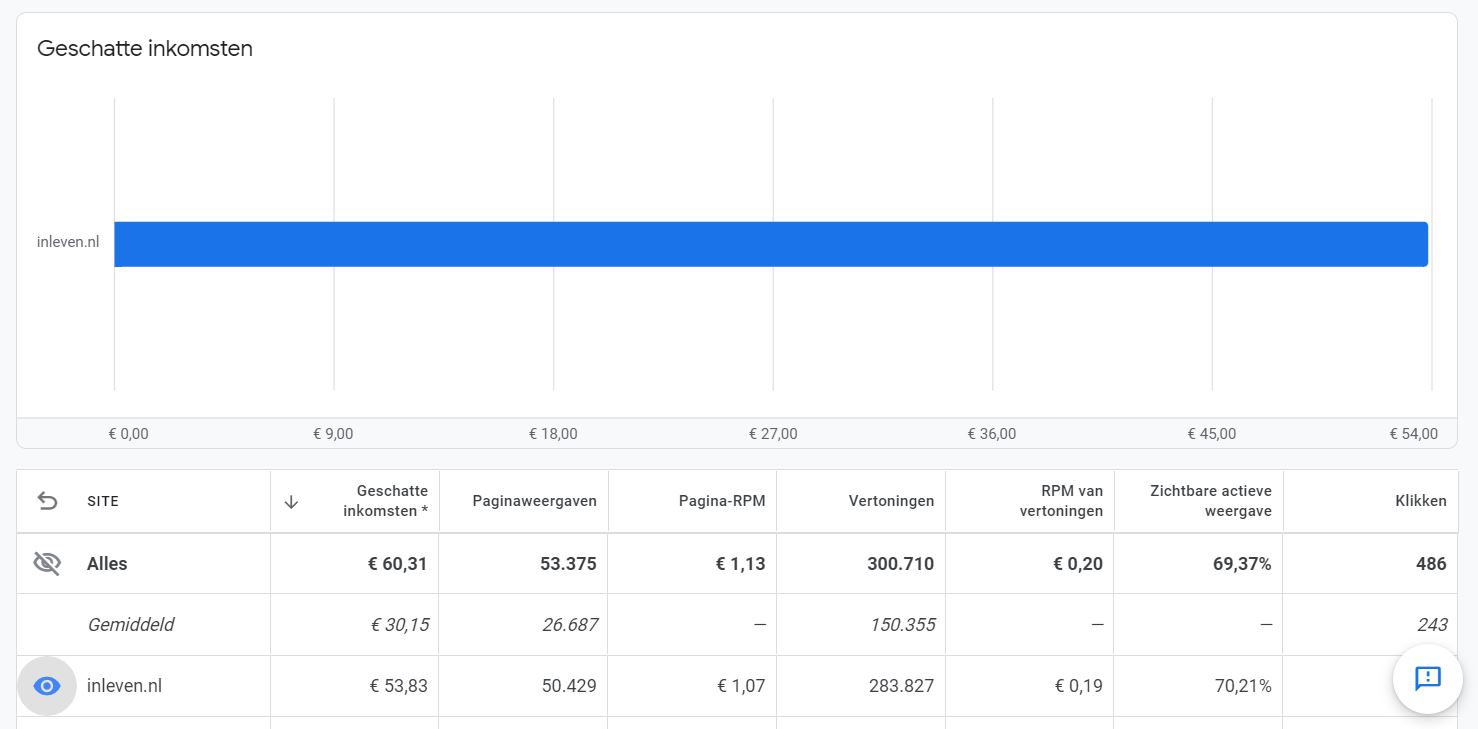Click the back arrow icon beside SITE
The width and height of the screenshot is (1478, 729).
coord(47,501)
